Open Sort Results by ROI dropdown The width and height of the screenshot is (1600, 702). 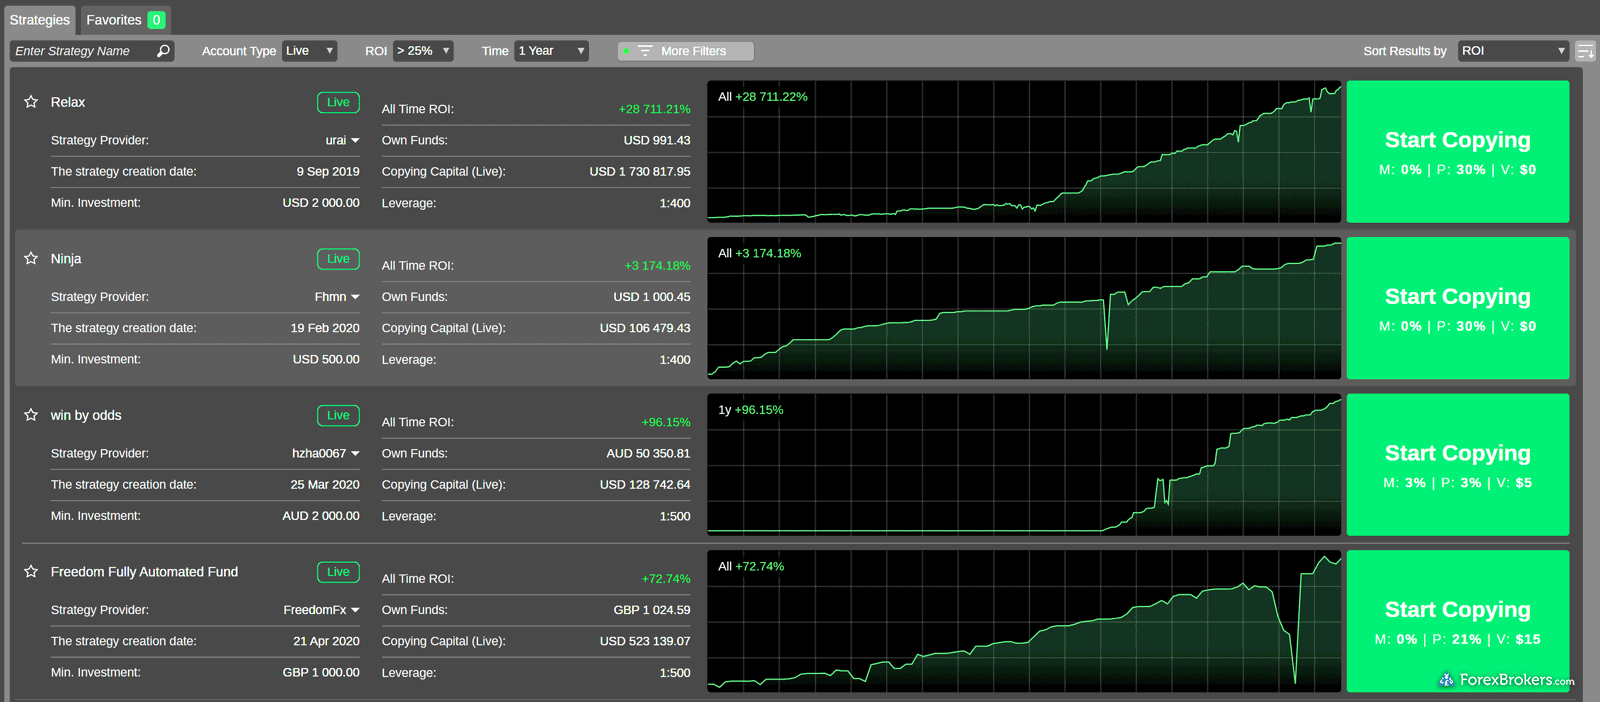click(1512, 51)
